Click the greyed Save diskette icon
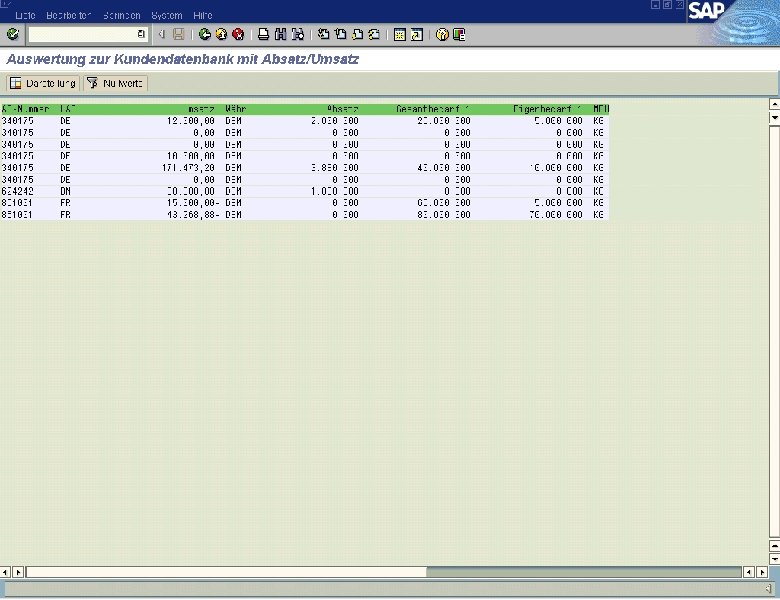 tap(179, 34)
